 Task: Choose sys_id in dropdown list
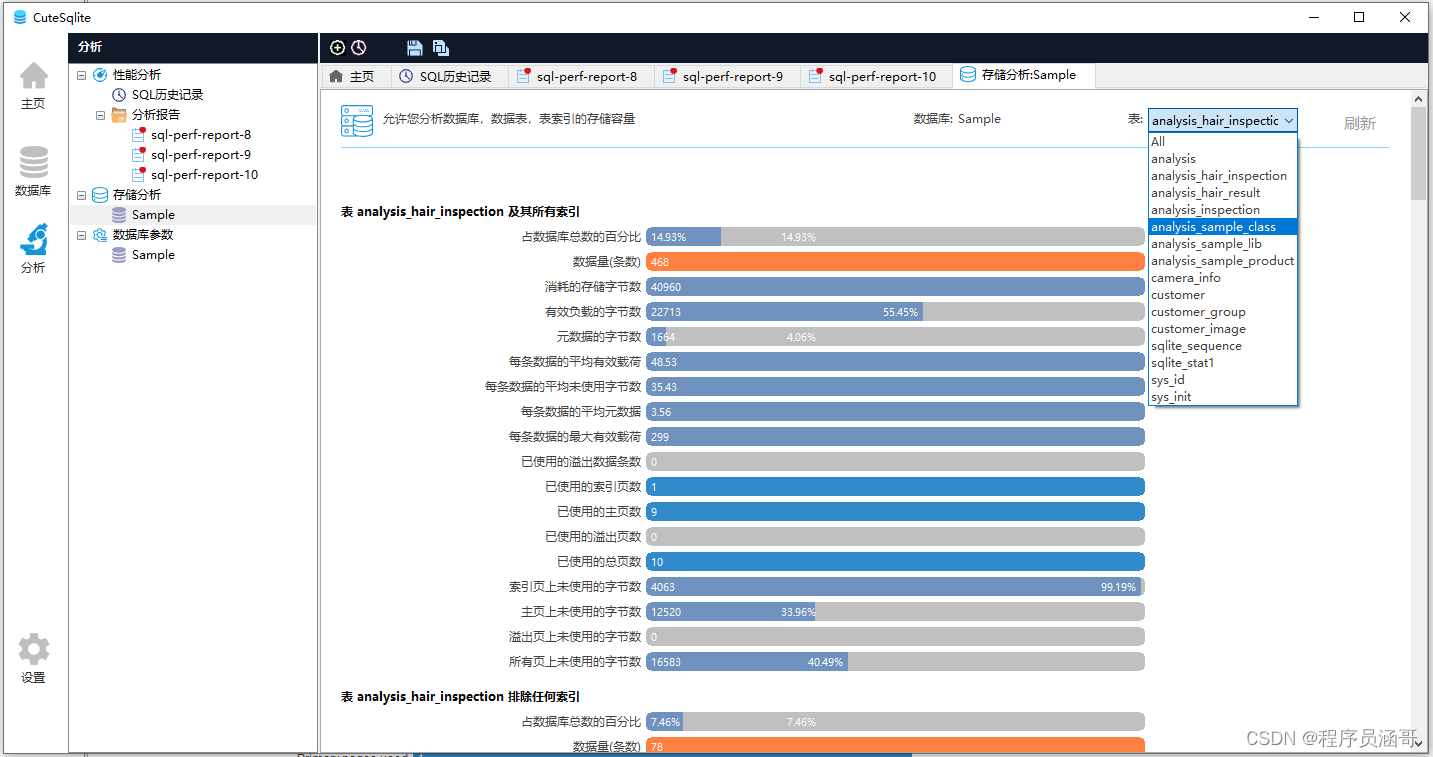[1223, 380]
